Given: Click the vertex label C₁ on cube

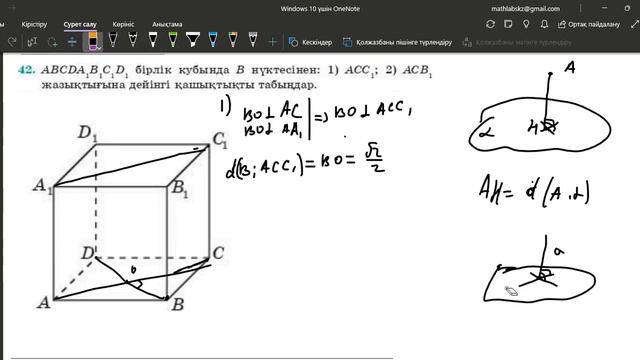Looking at the screenshot, I should point(220,140).
